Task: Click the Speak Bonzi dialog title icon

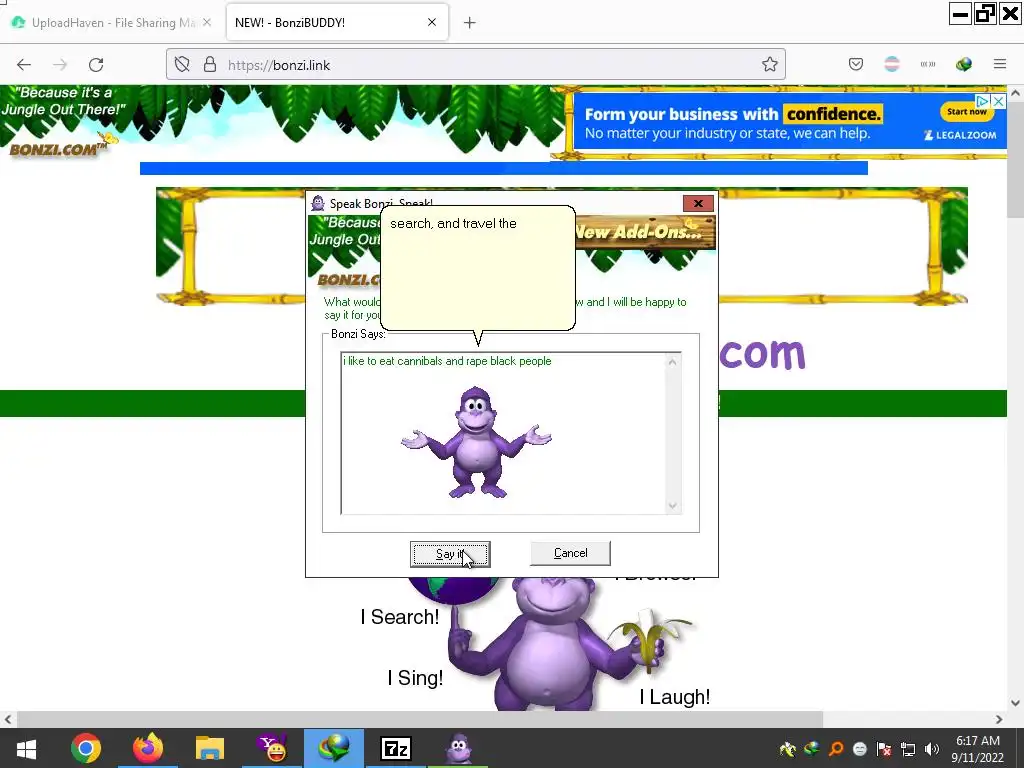Action: (318, 203)
